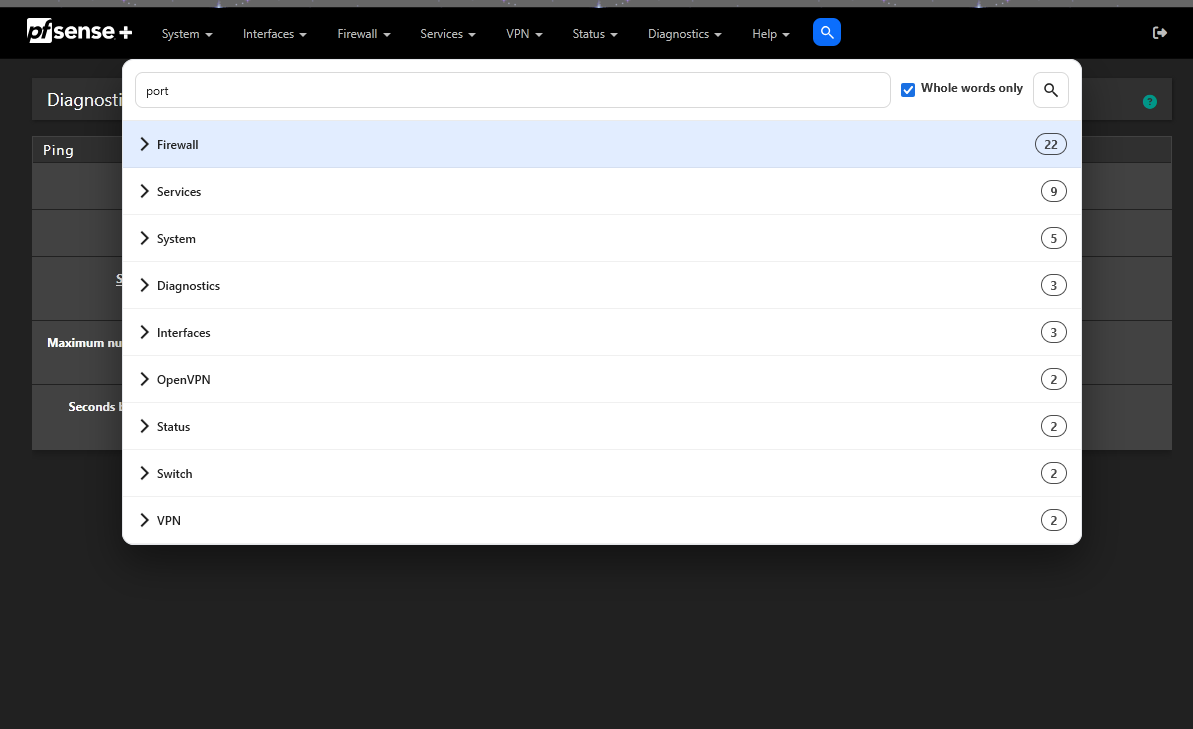Click the logout icon at top right
This screenshot has width=1193, height=729.
tap(1160, 33)
